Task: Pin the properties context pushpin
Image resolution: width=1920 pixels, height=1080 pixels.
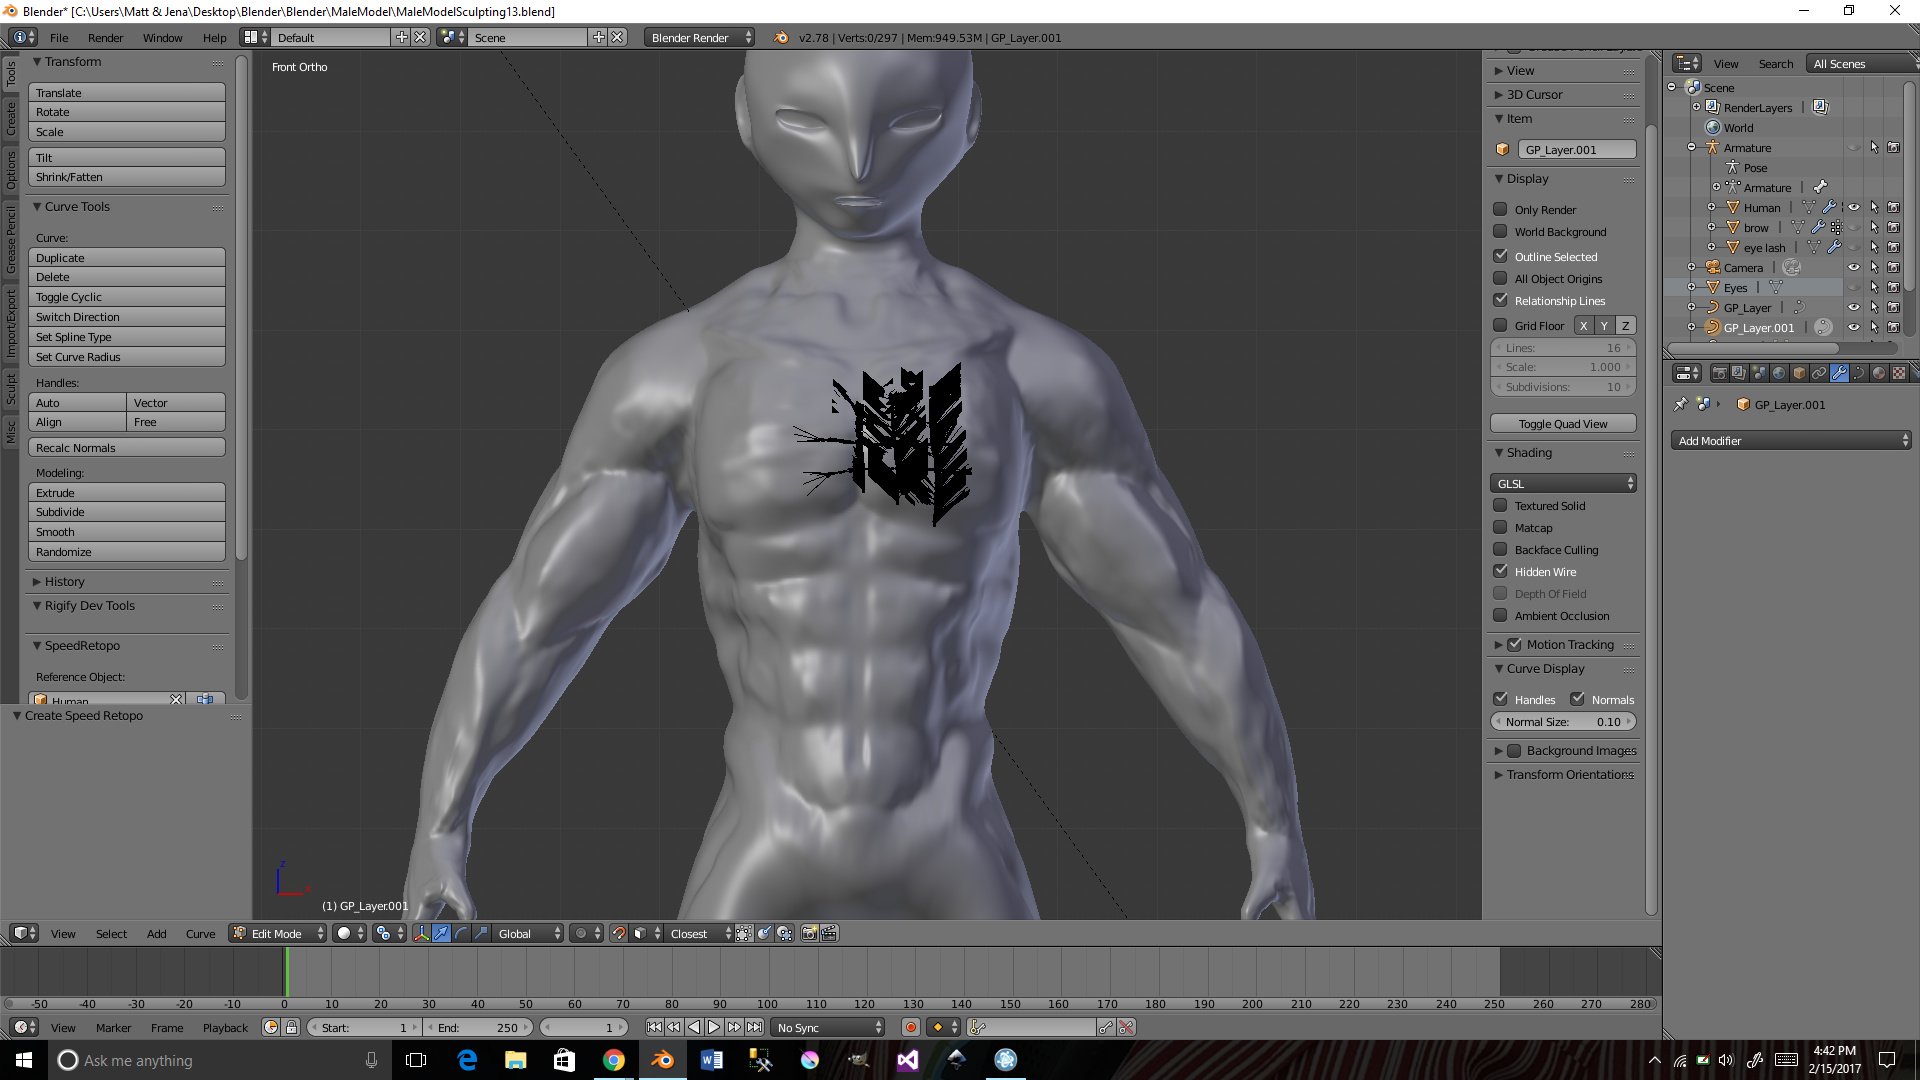Action: 1681,404
